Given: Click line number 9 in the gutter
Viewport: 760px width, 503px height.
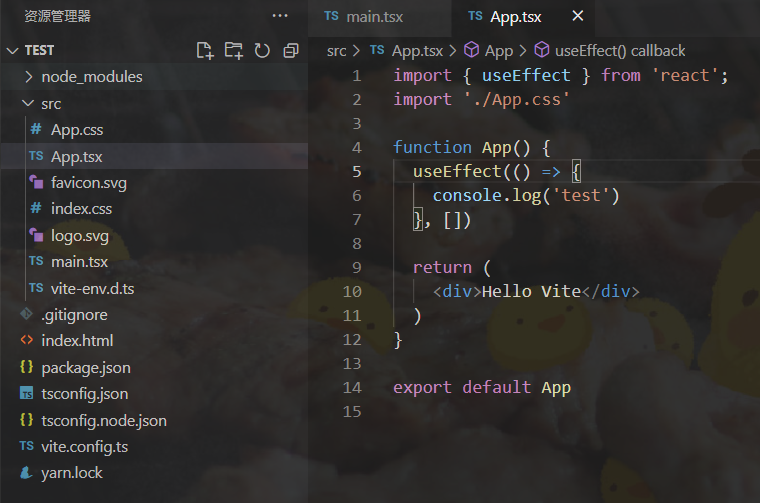Looking at the screenshot, I should pos(357,267).
